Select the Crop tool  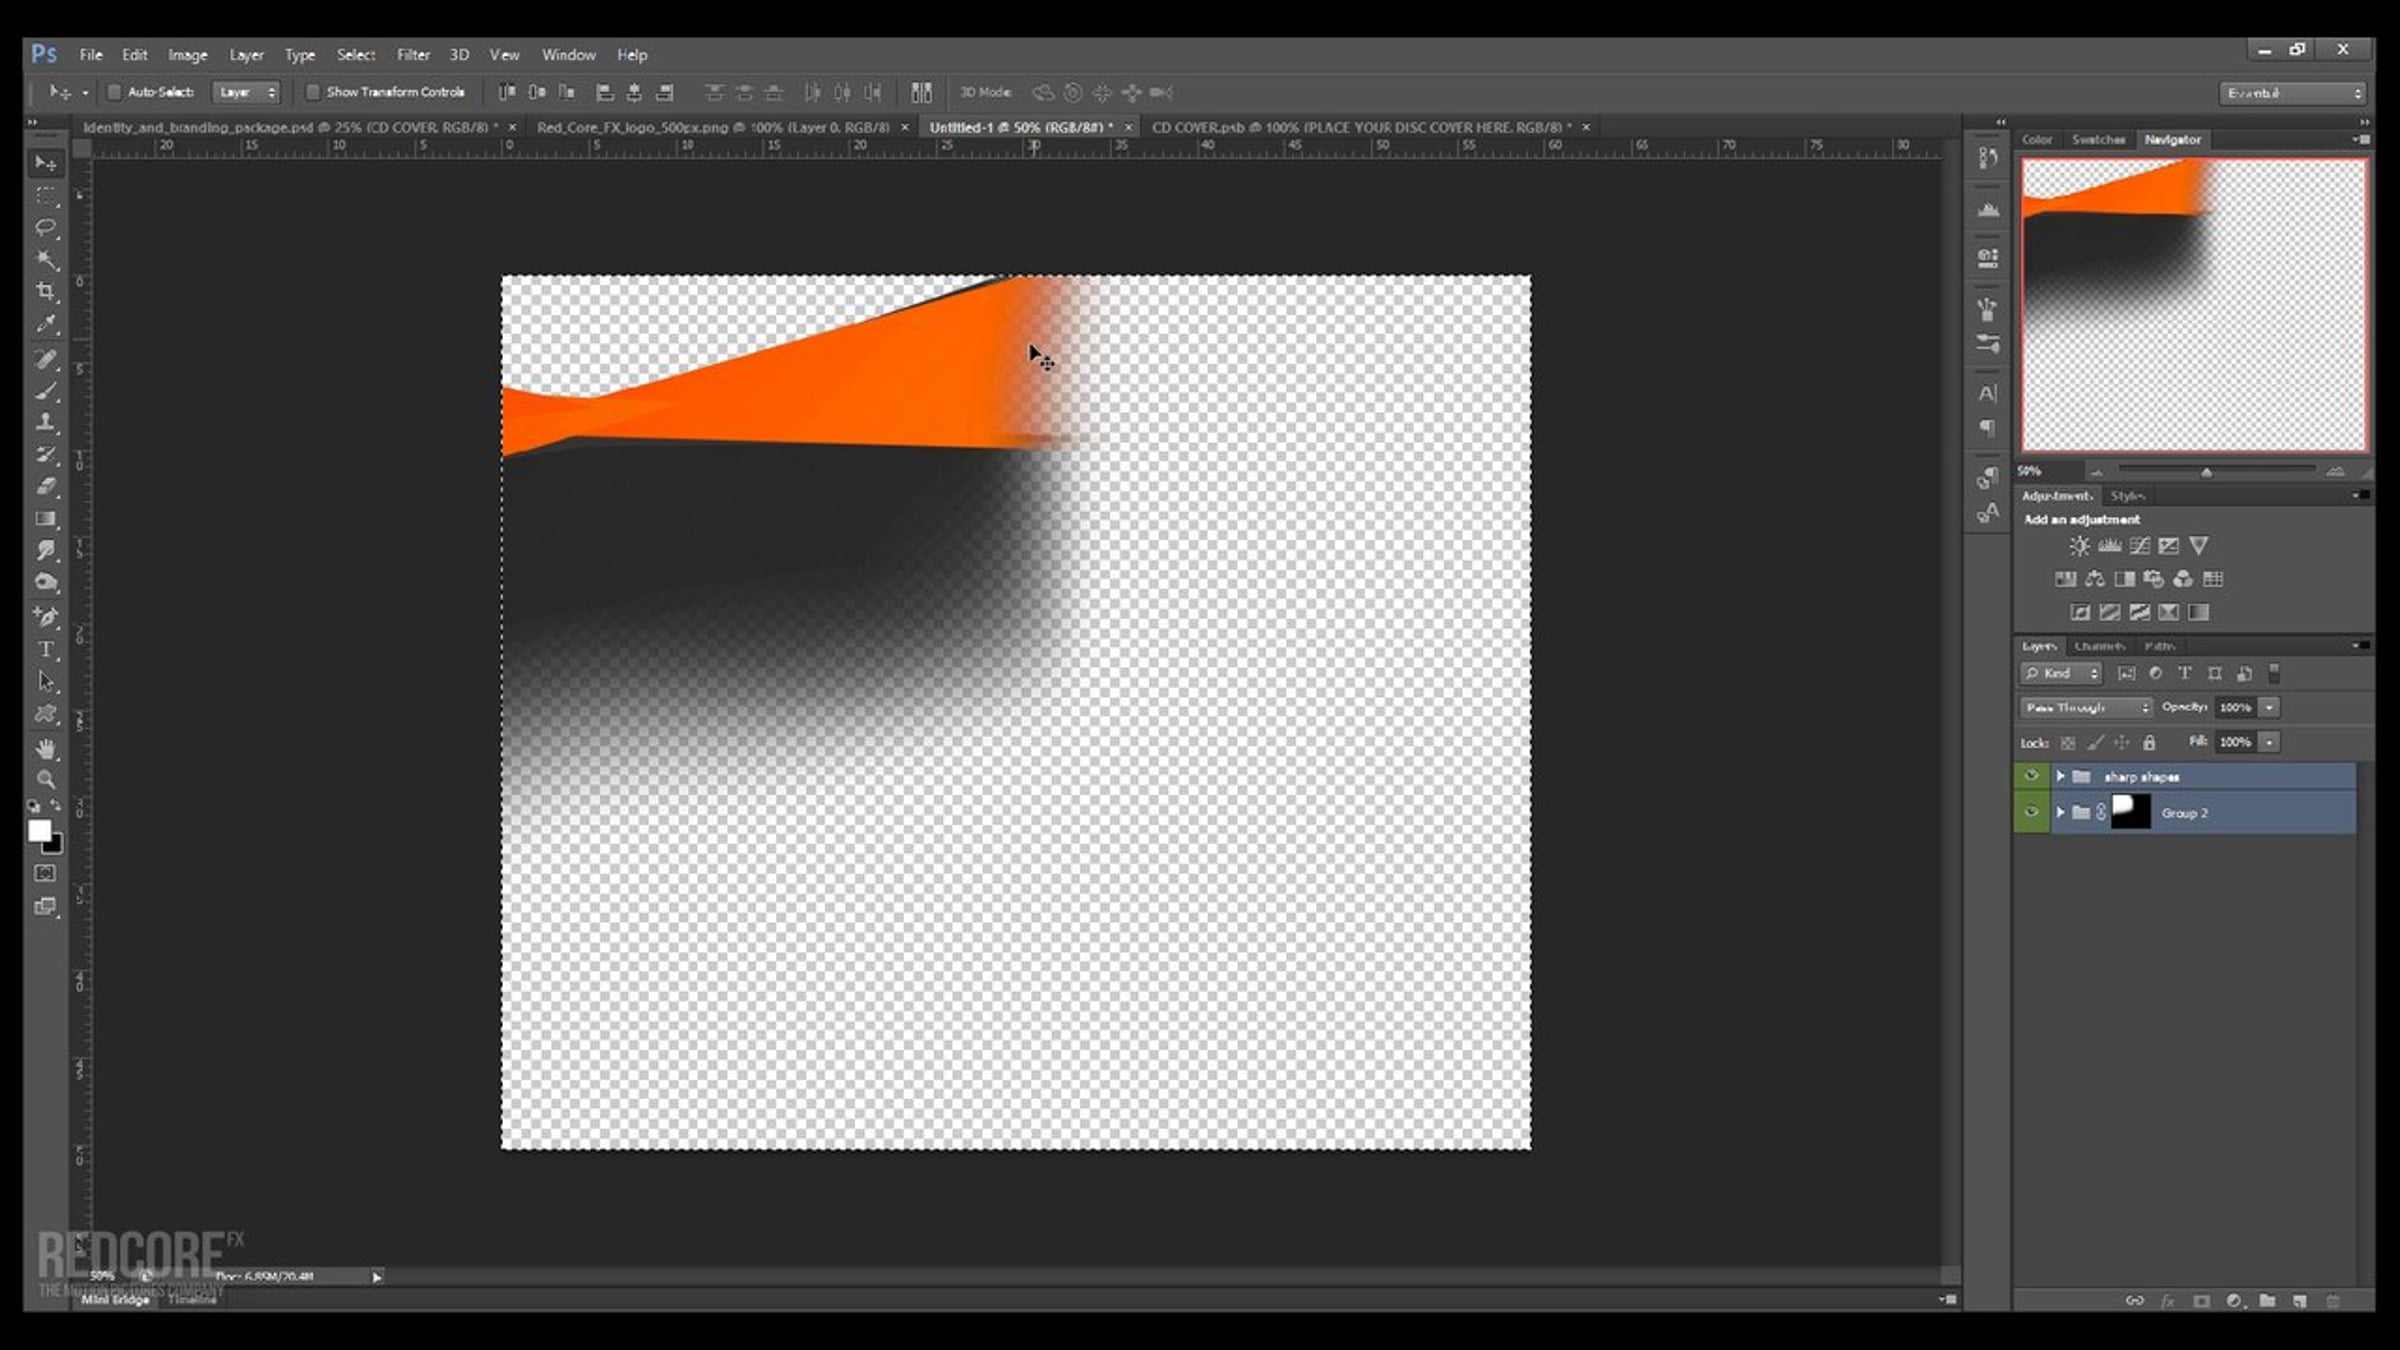(x=46, y=292)
